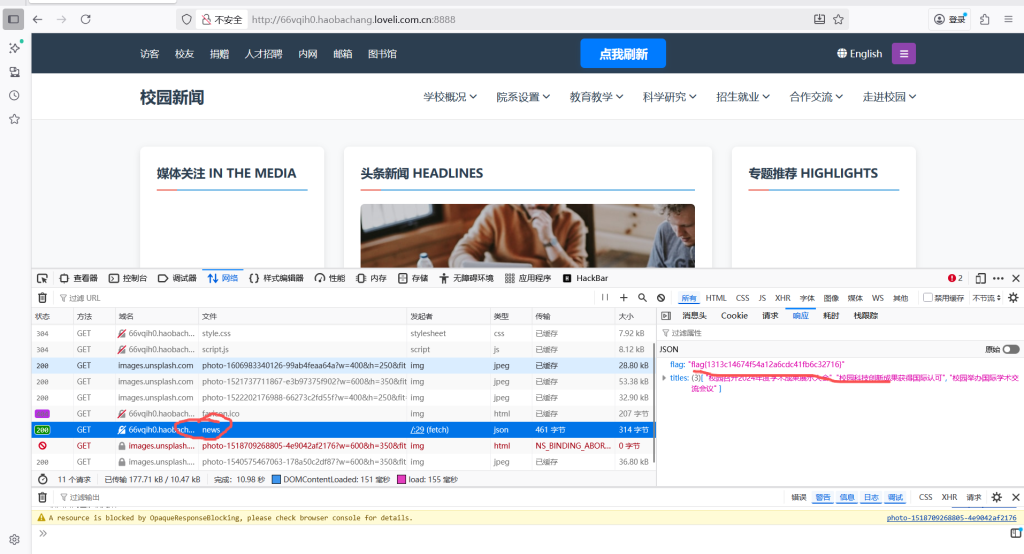
Task: Toggle the 警告 console filter
Action: click(822, 497)
